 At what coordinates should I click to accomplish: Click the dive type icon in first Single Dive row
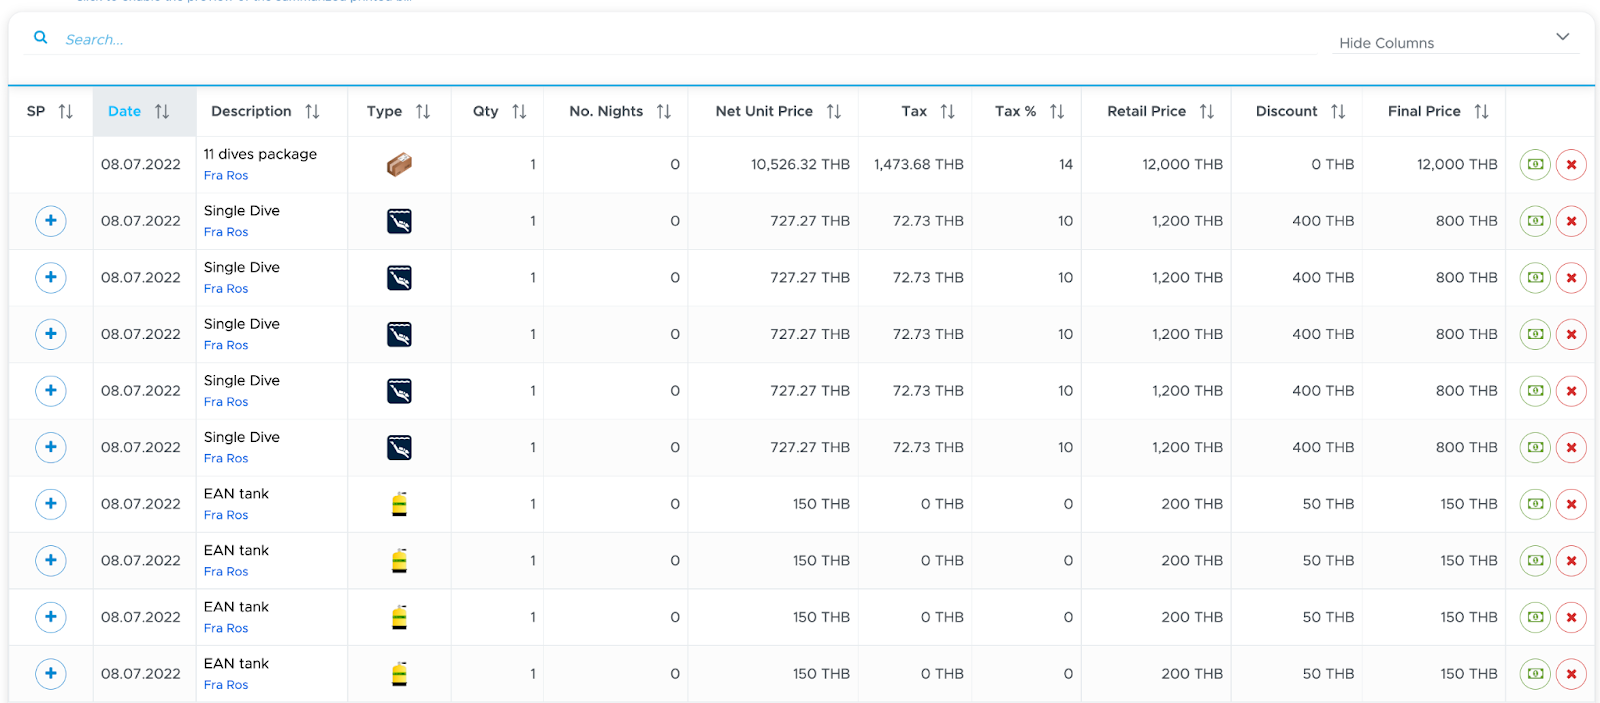coord(399,221)
